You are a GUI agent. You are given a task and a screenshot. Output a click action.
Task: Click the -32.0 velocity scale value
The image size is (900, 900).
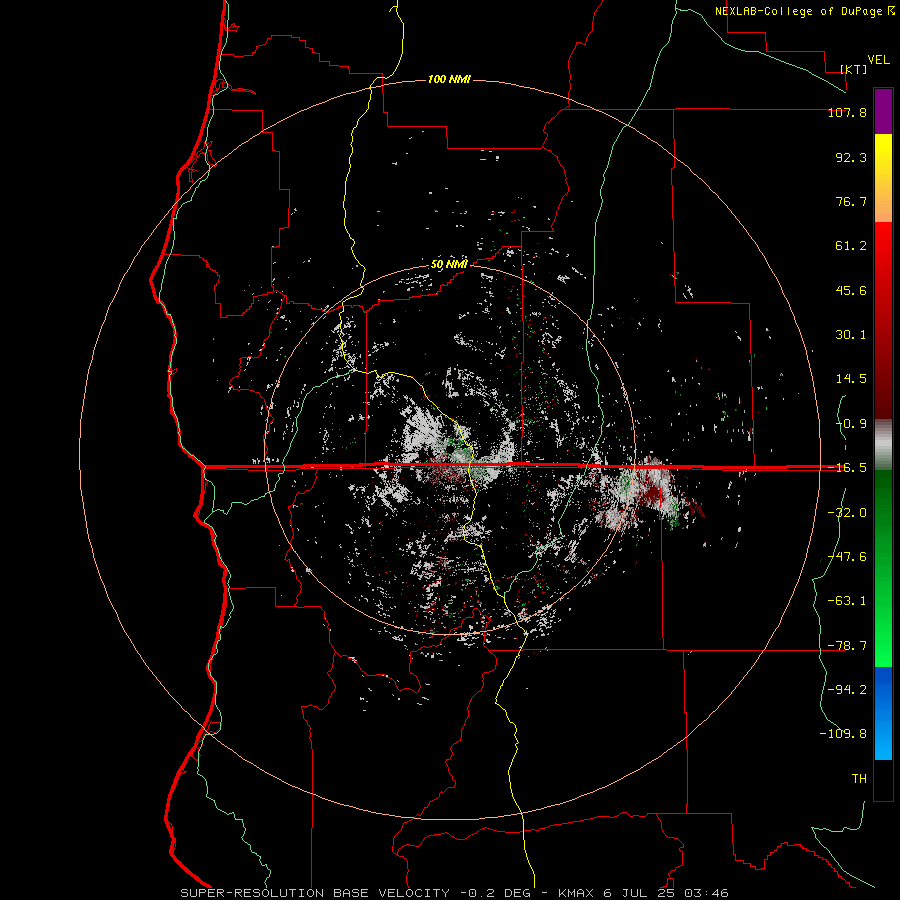coord(847,513)
